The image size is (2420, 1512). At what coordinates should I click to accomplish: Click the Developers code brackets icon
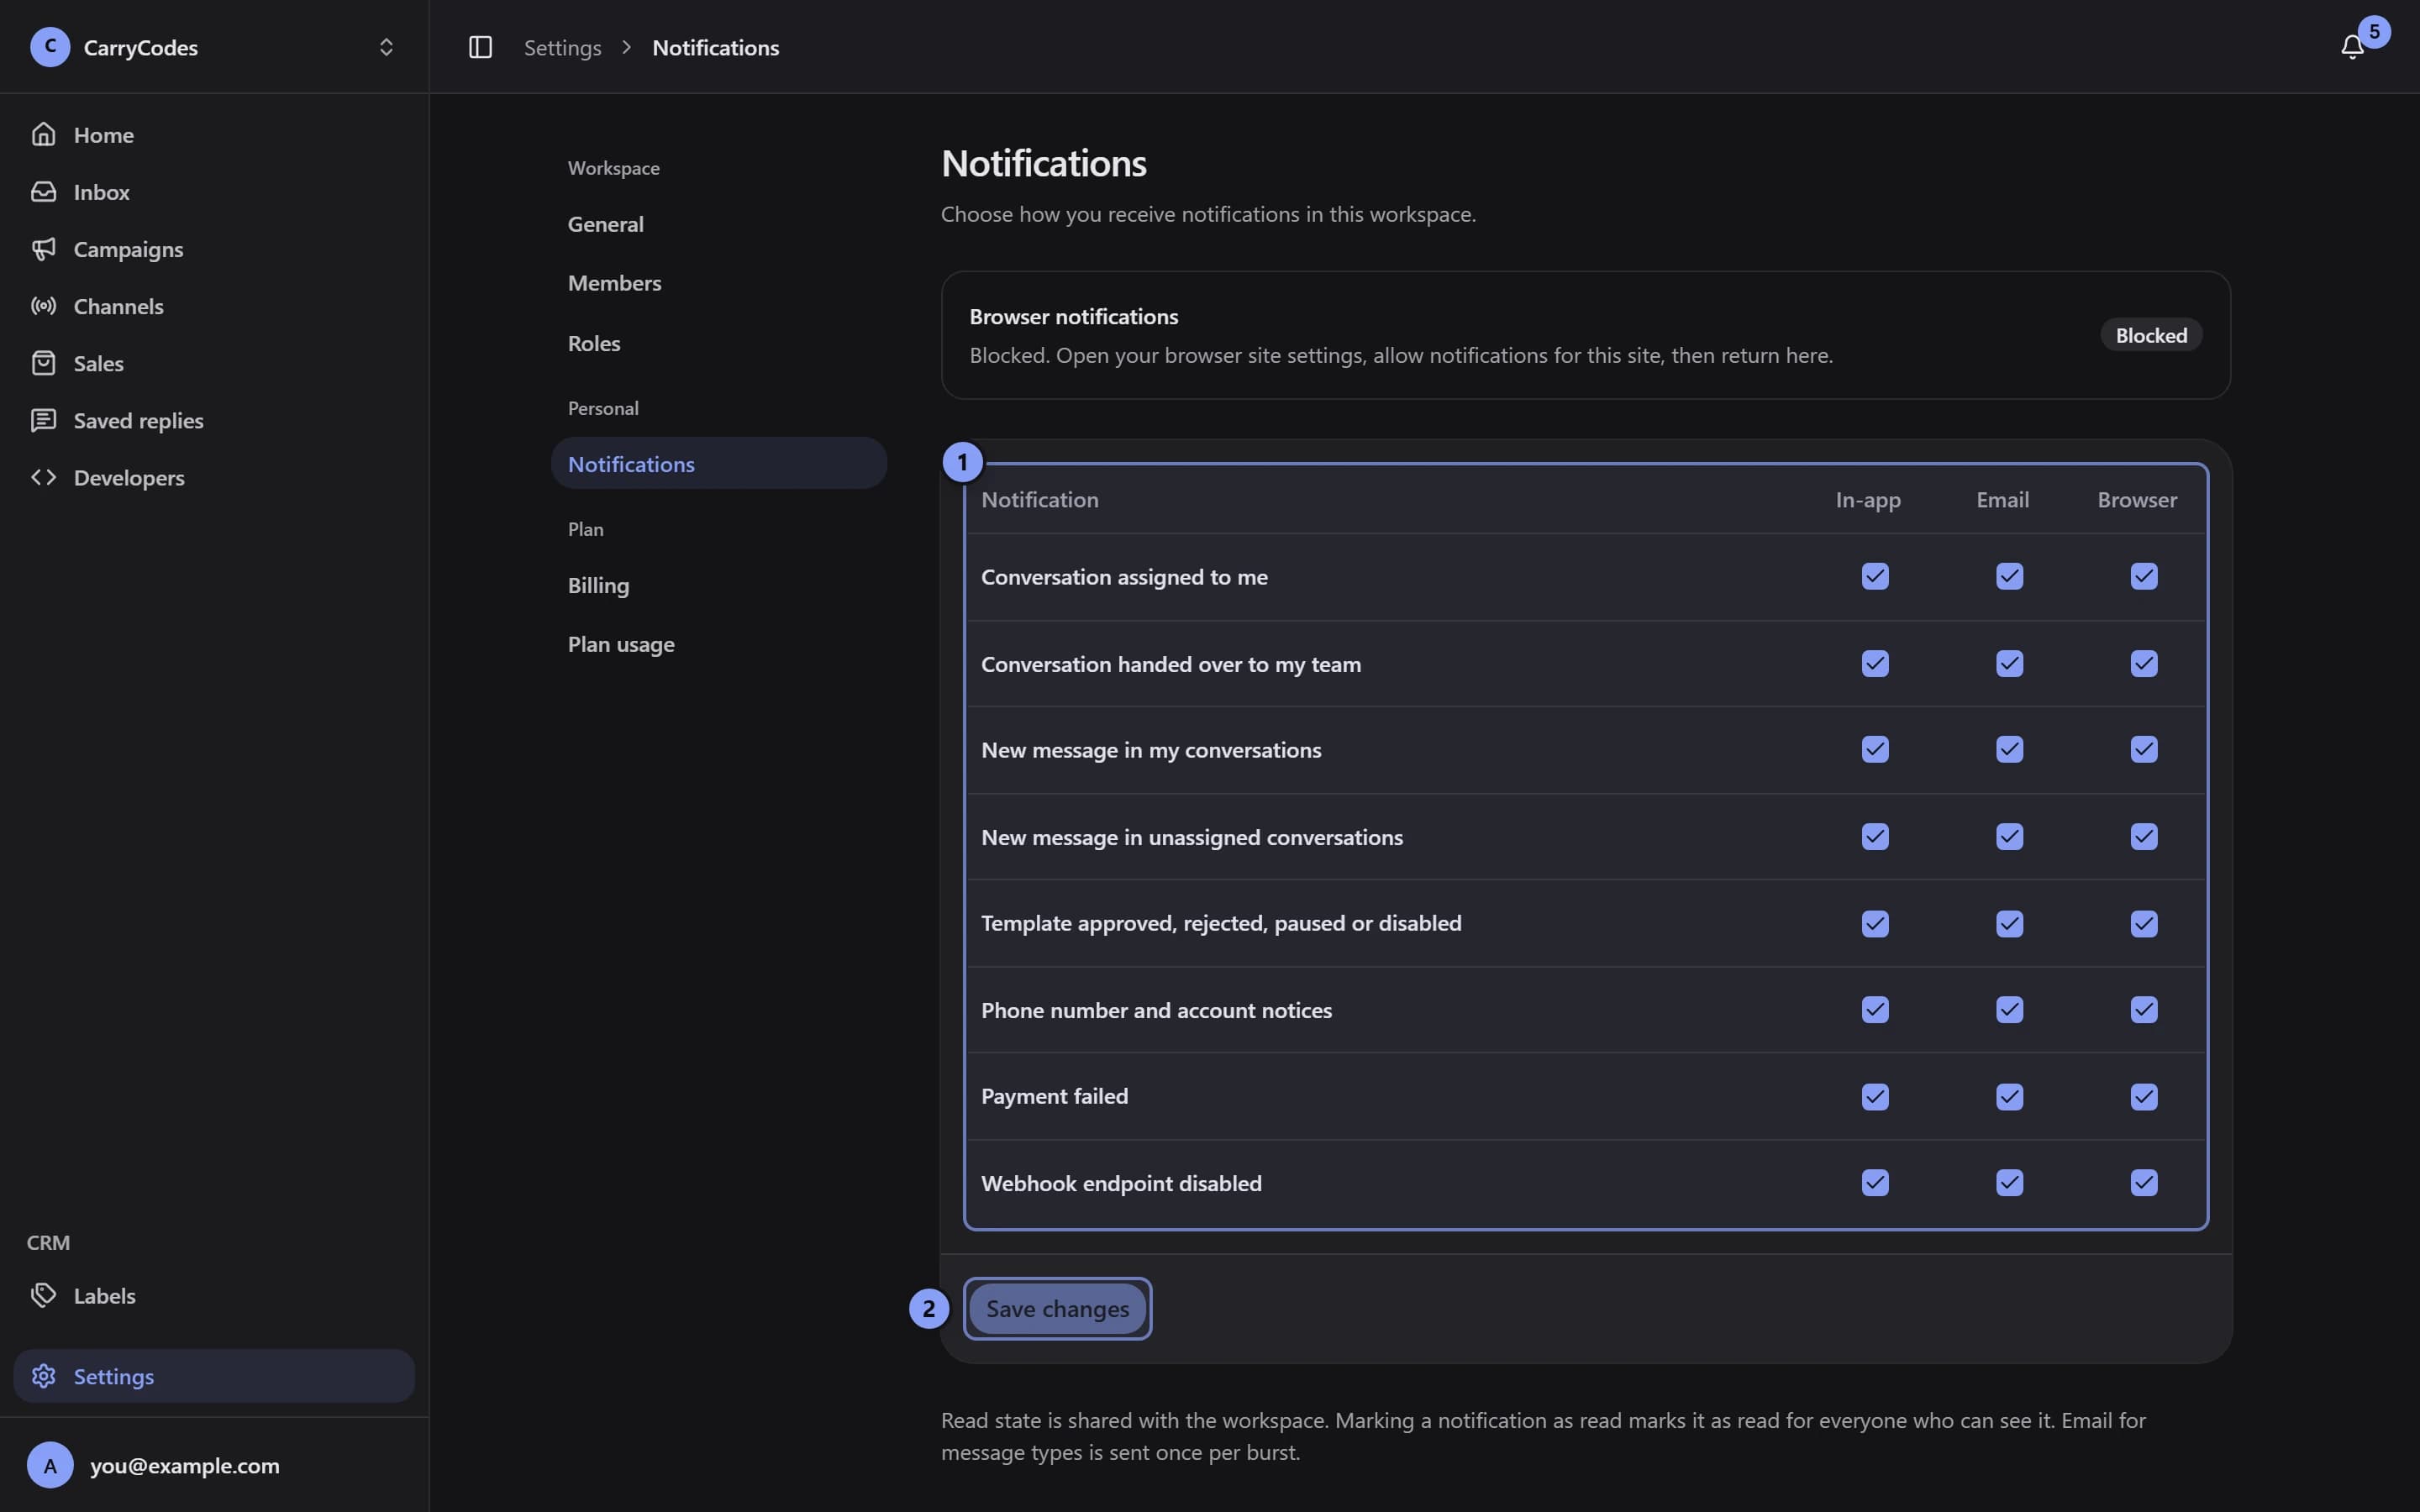click(43, 477)
